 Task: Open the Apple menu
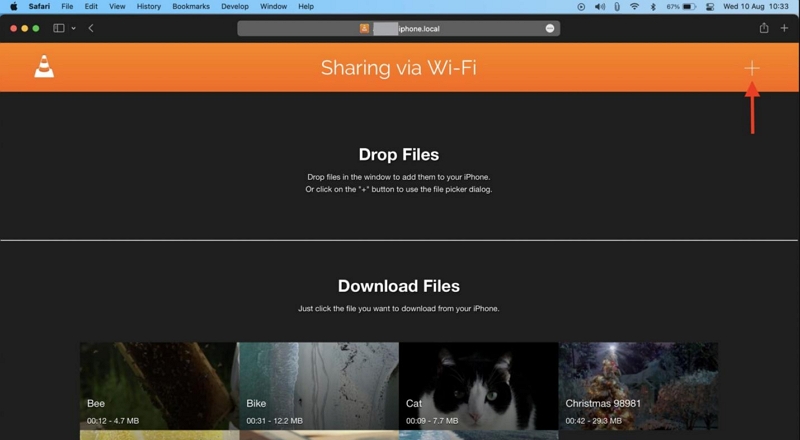point(14,7)
